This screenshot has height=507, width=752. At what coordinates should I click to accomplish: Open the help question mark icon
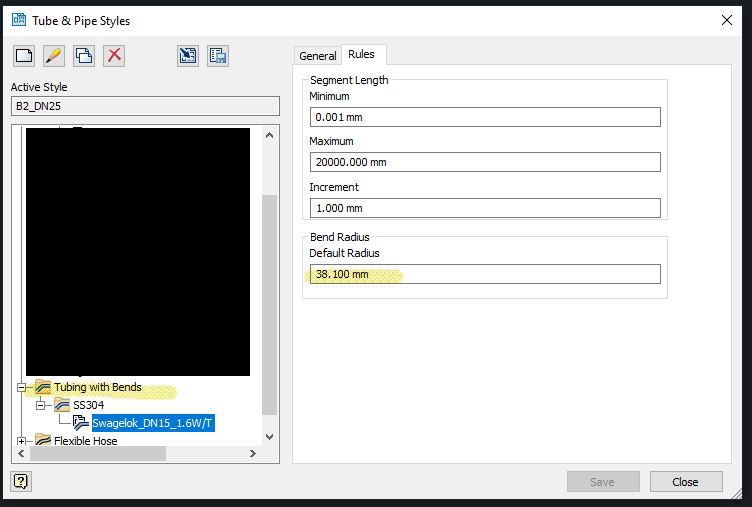[x=21, y=481]
